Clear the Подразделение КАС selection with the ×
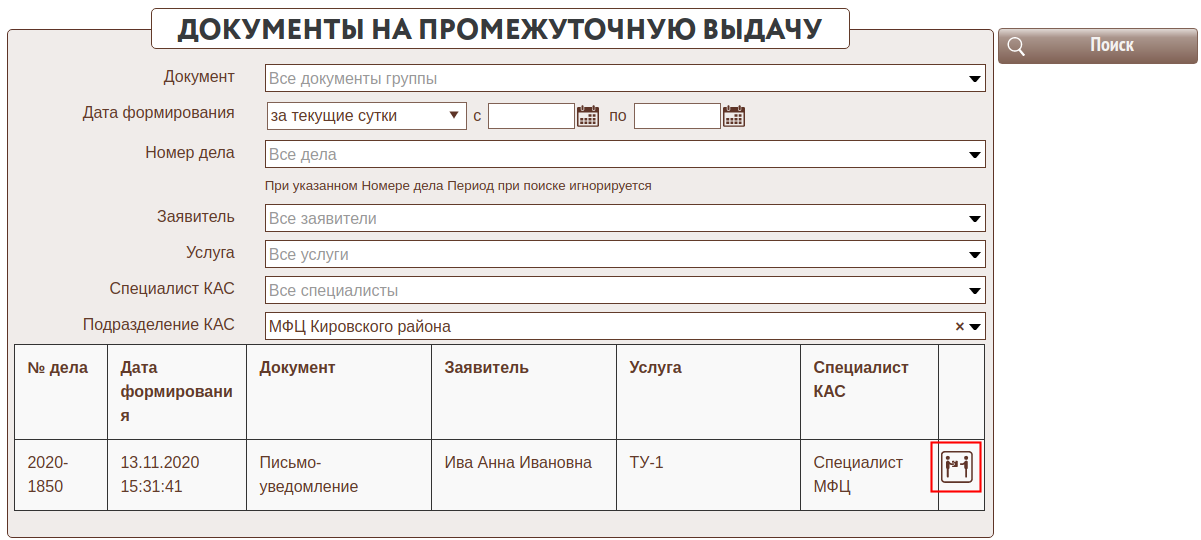 coord(959,326)
